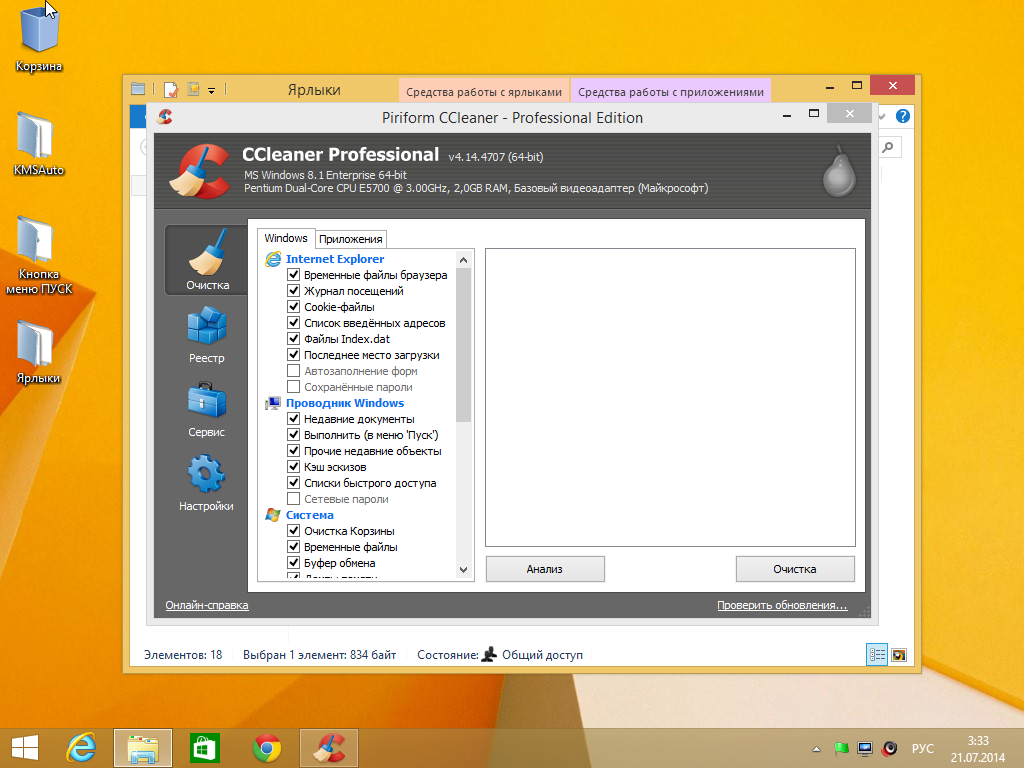Screen dimensions: 1024x768
Task: Select the Система group heading
Action: [x=310, y=515]
